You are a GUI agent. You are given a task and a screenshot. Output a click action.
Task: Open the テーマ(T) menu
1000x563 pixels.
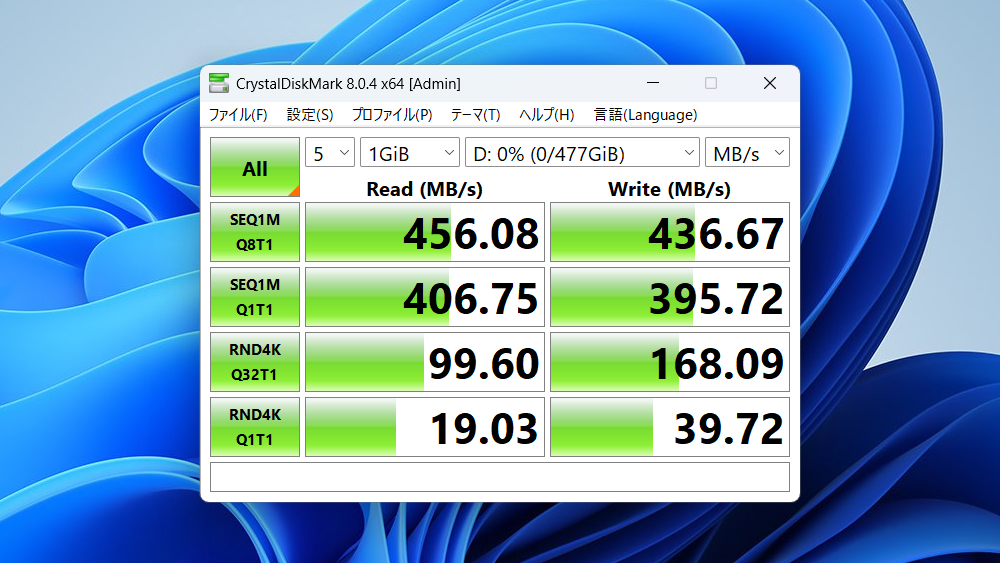click(x=475, y=115)
